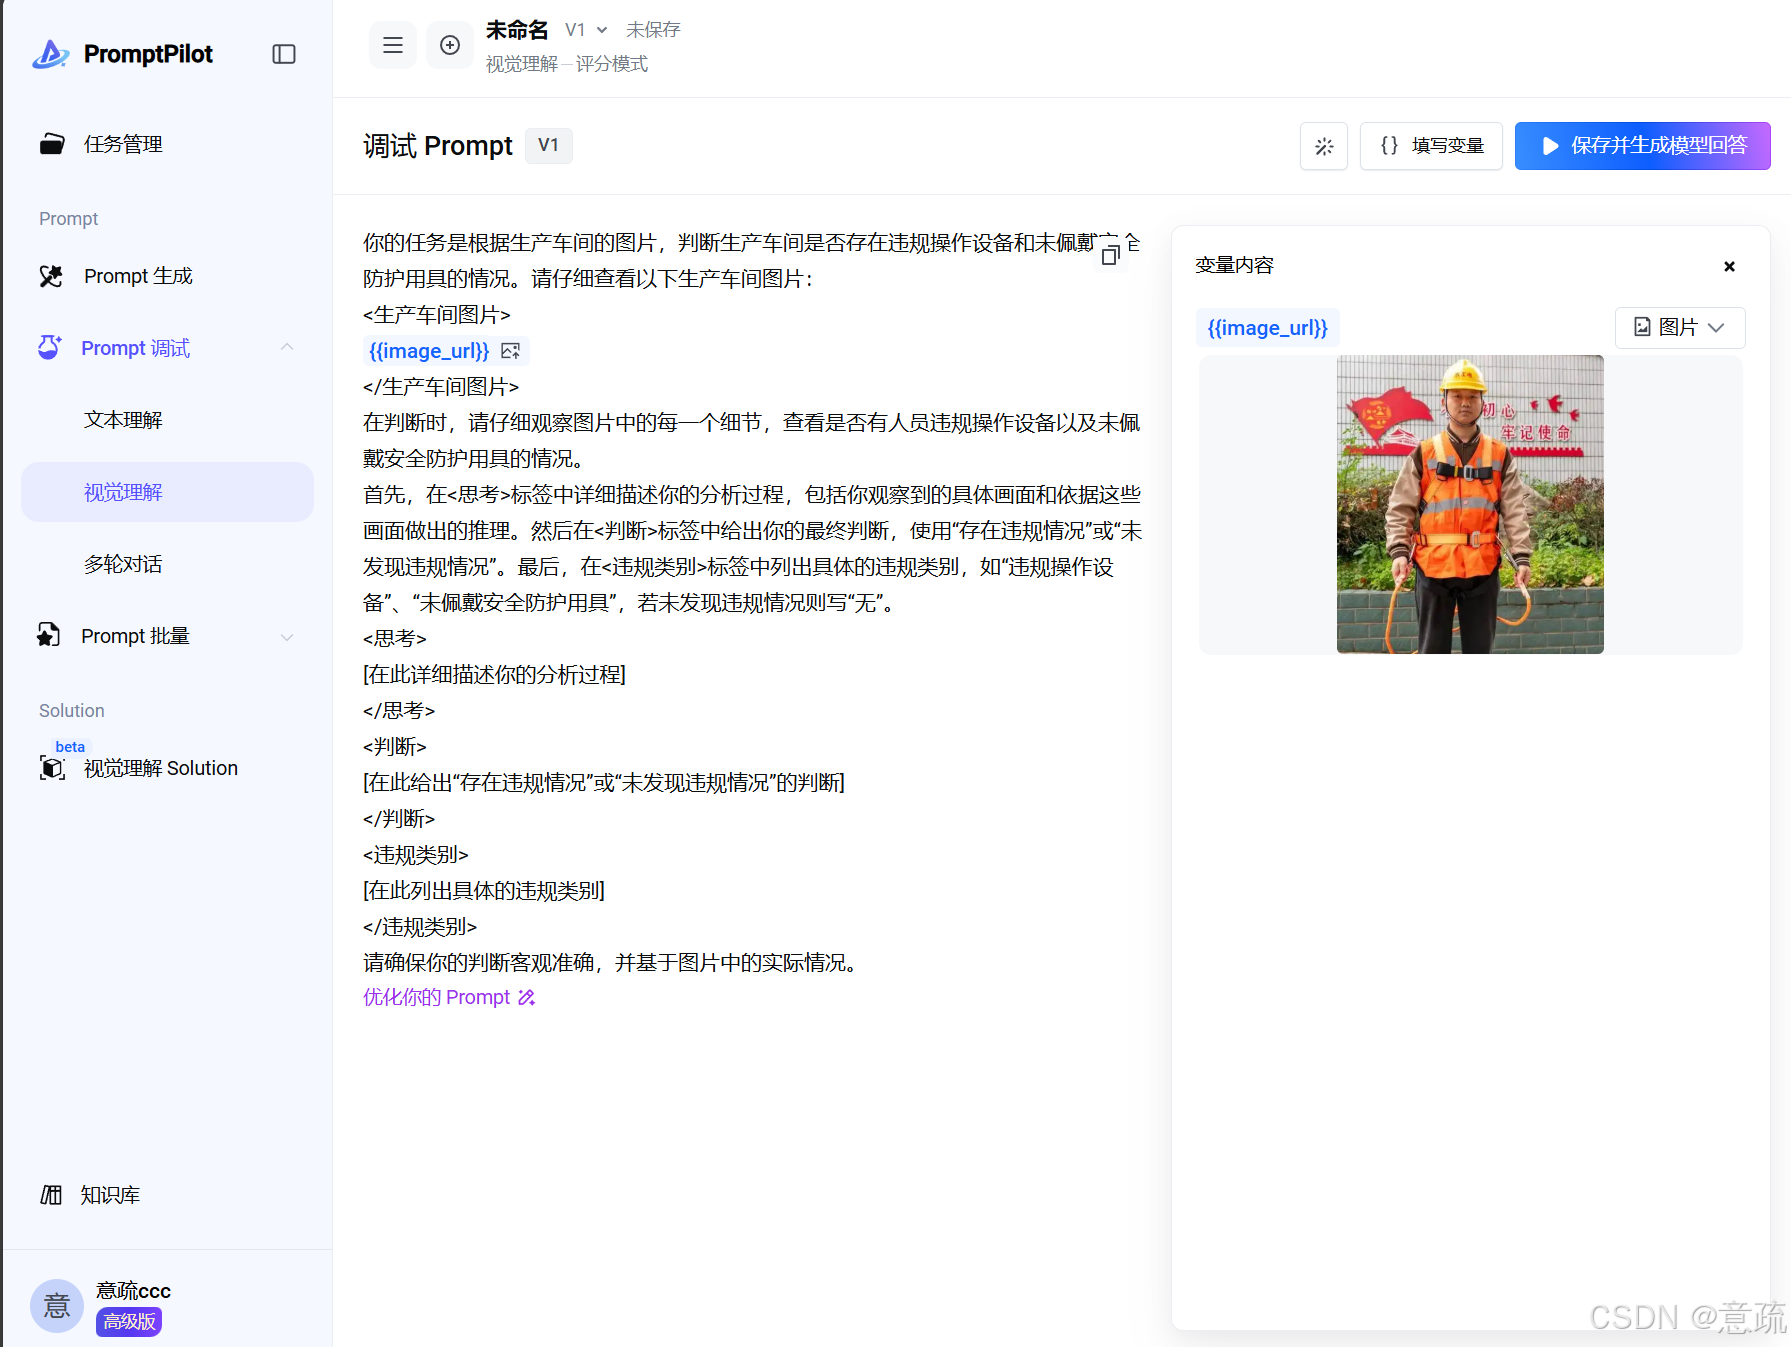Click the worker image thumbnail

click(1470, 504)
